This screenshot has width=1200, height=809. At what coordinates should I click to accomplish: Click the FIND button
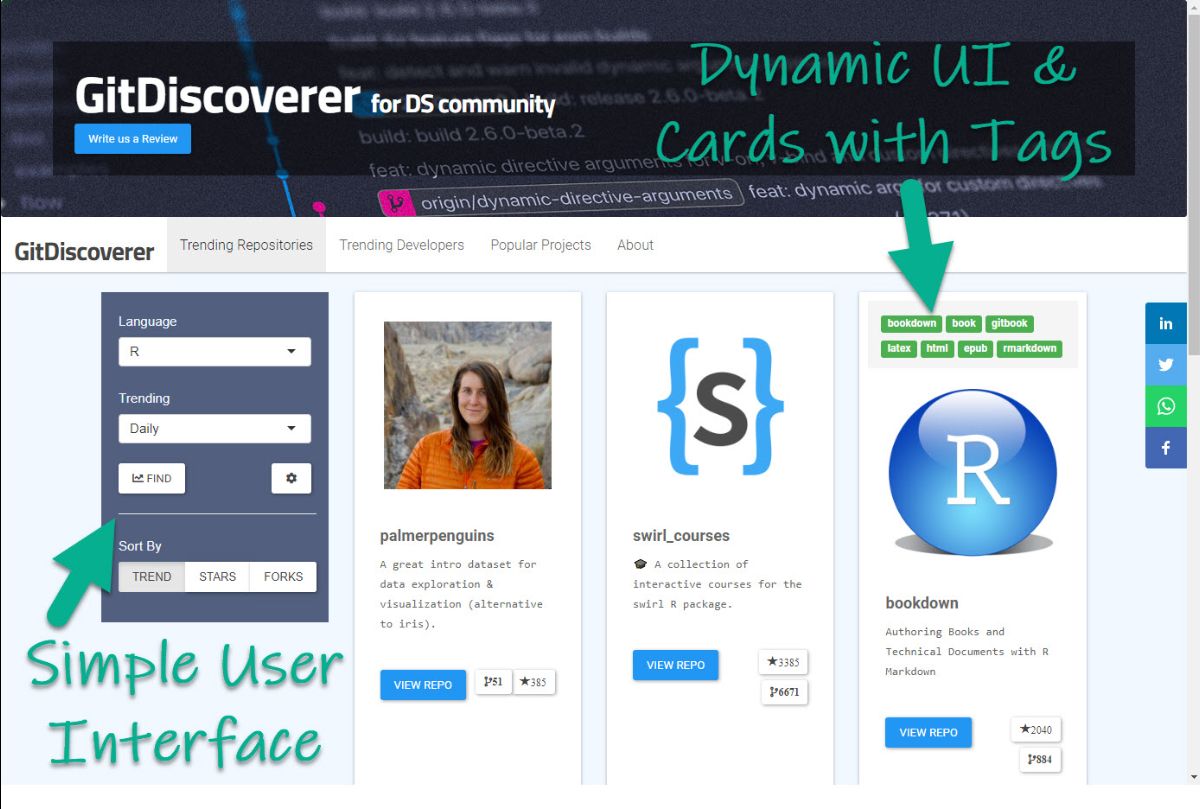[x=152, y=478]
